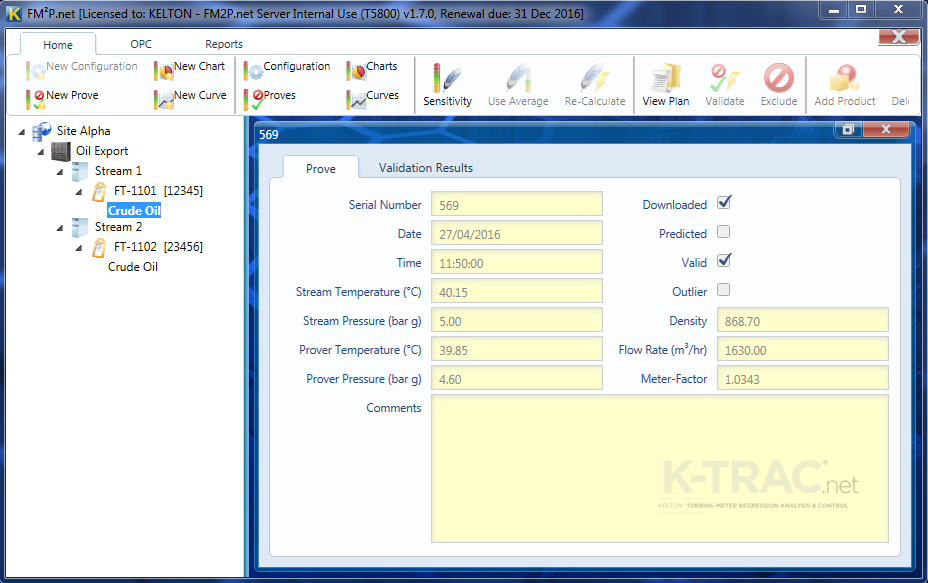Viewport: 928px width, 583px height.
Task: Open the Charts pie icon
Action: pyautogui.click(x=356, y=70)
